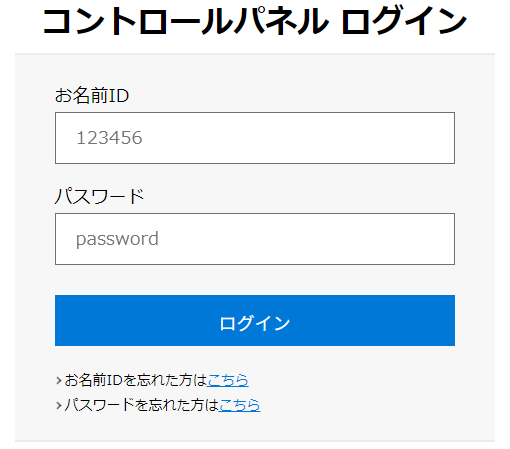Select the white ログイン label inside the button
Screen dimensions: 510x449
tap(255, 323)
